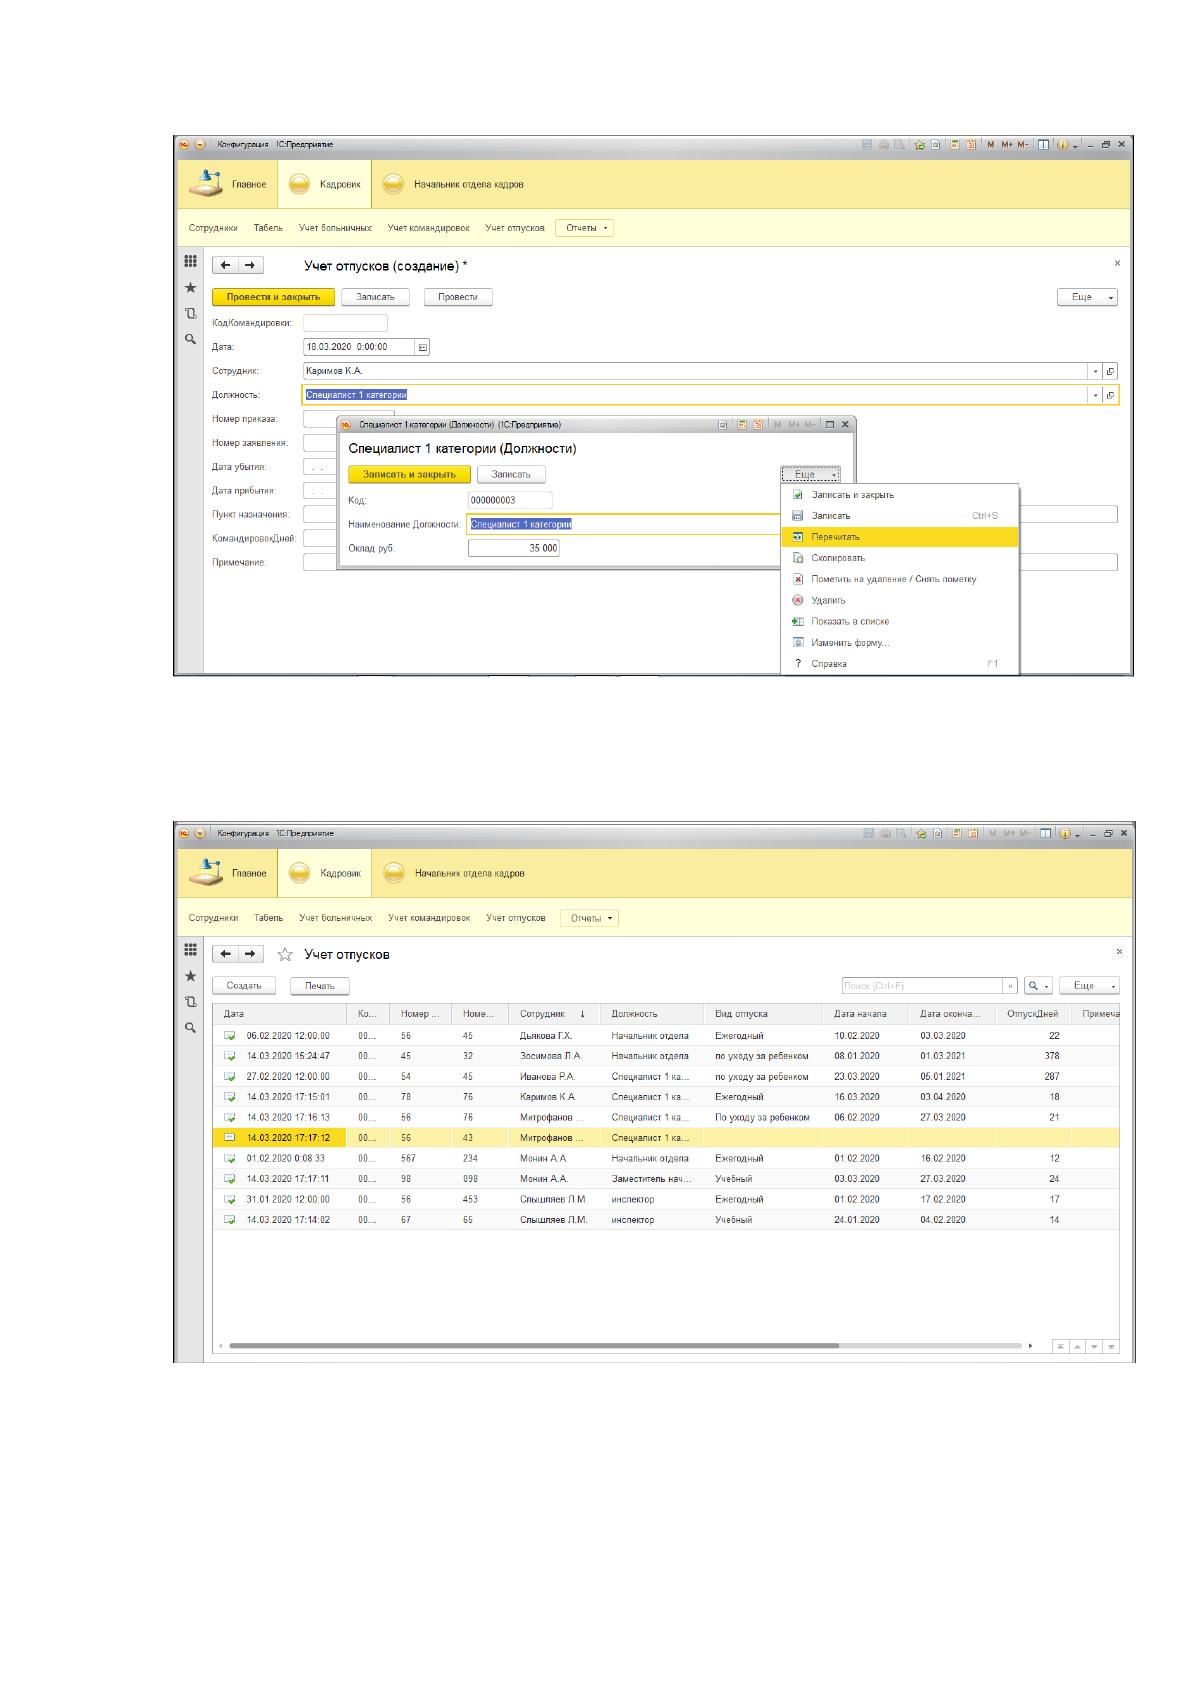The height and width of the screenshot is (1684, 1191).
Task: Expand the Еще dropdown in list toolbar
Action: tap(1089, 986)
